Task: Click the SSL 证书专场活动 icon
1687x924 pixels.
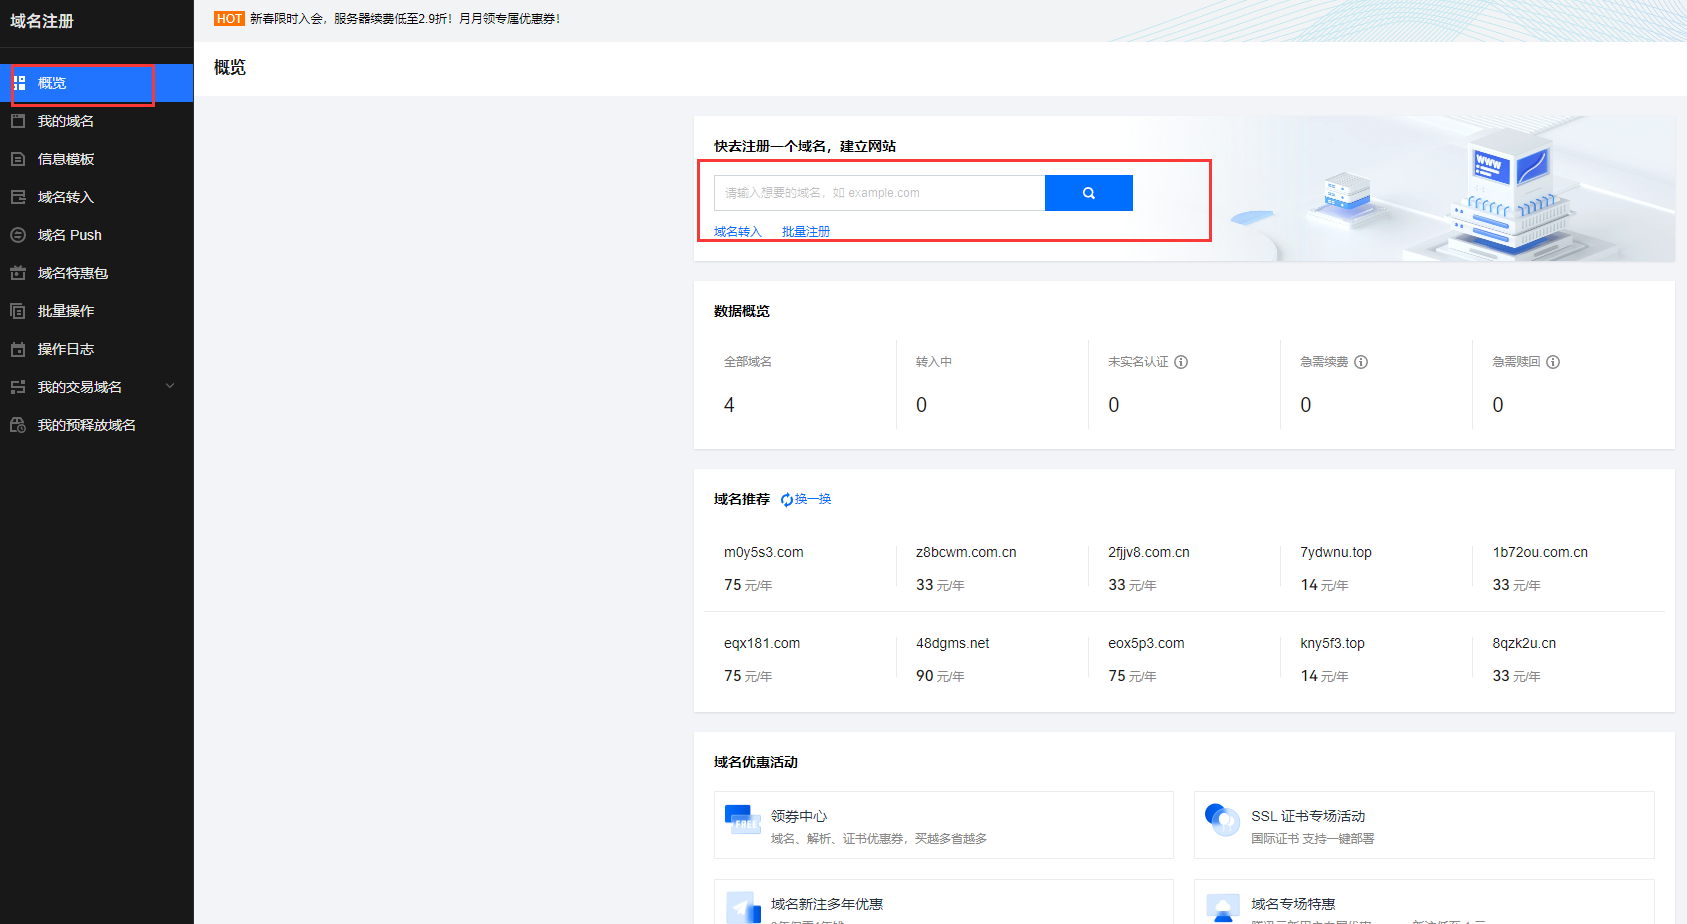Action: 1222,820
